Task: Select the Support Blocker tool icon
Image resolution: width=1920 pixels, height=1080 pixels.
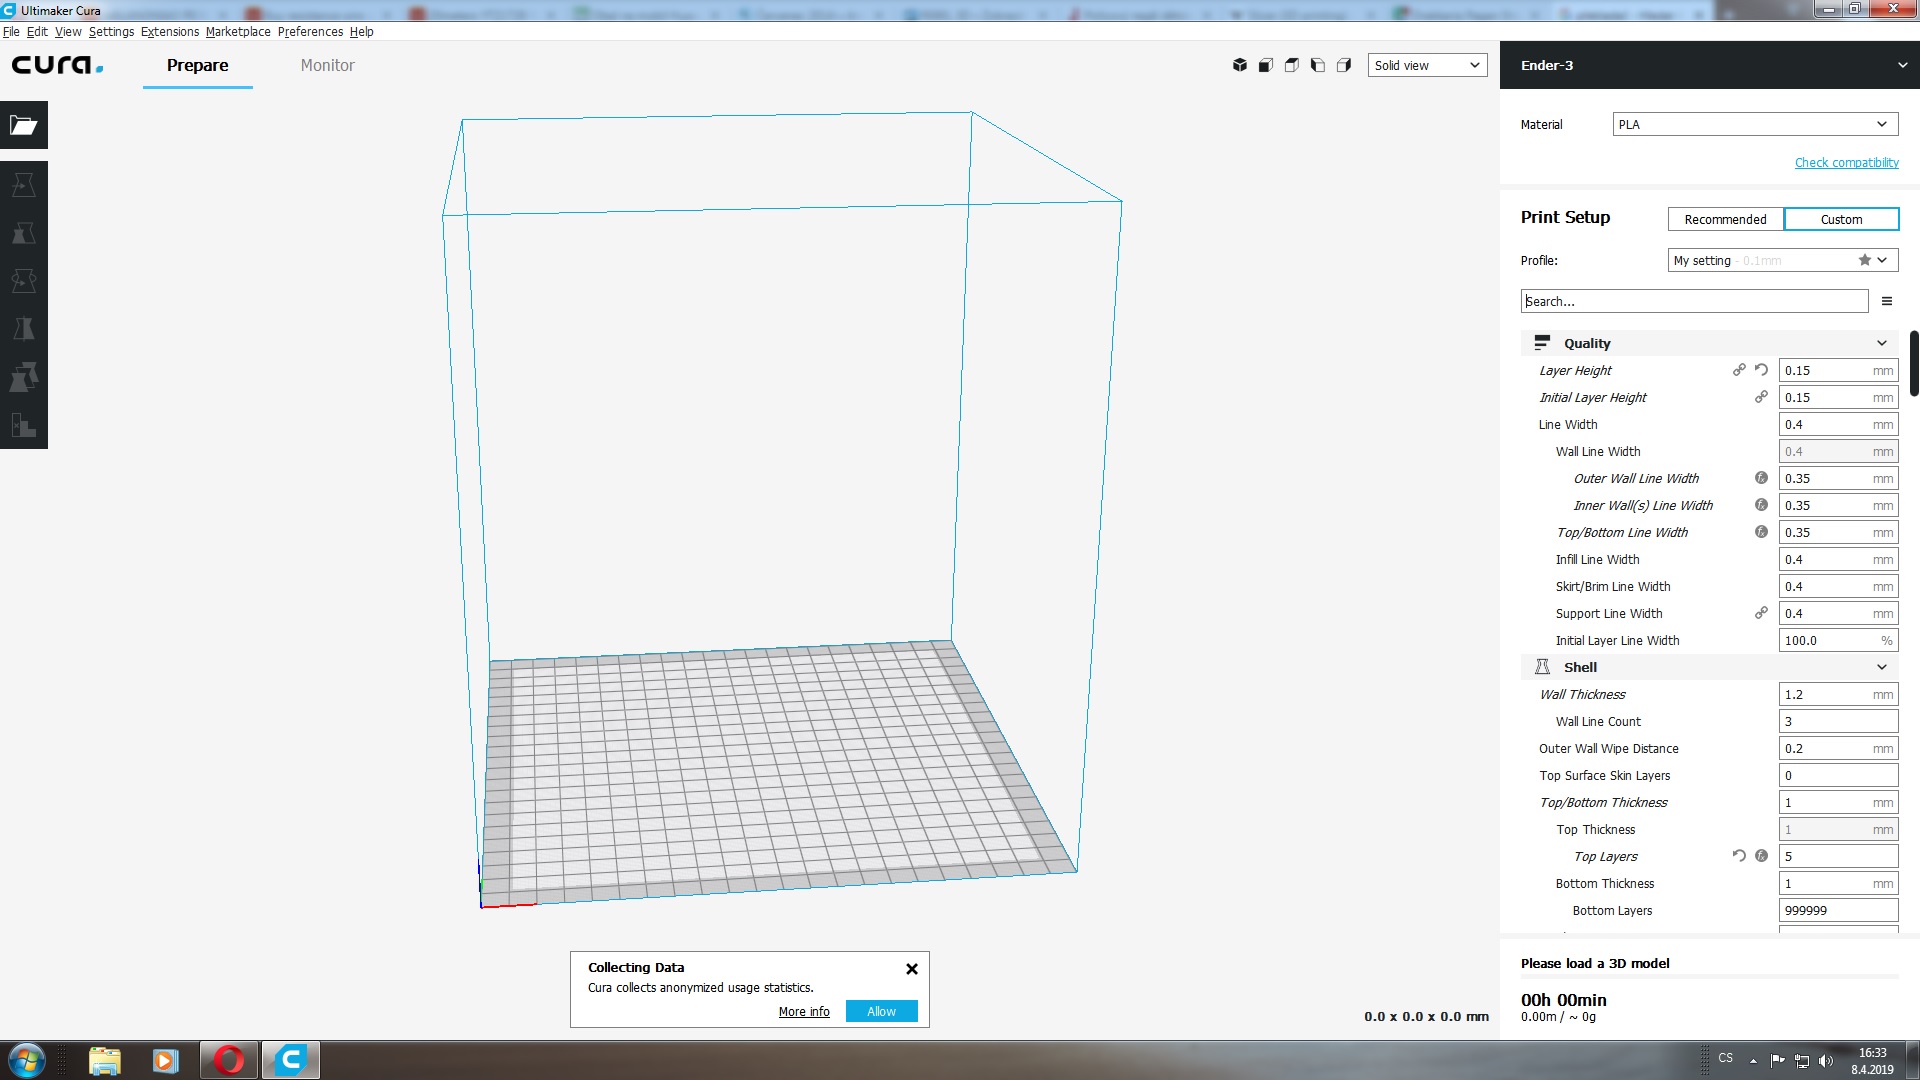Action: 24,425
